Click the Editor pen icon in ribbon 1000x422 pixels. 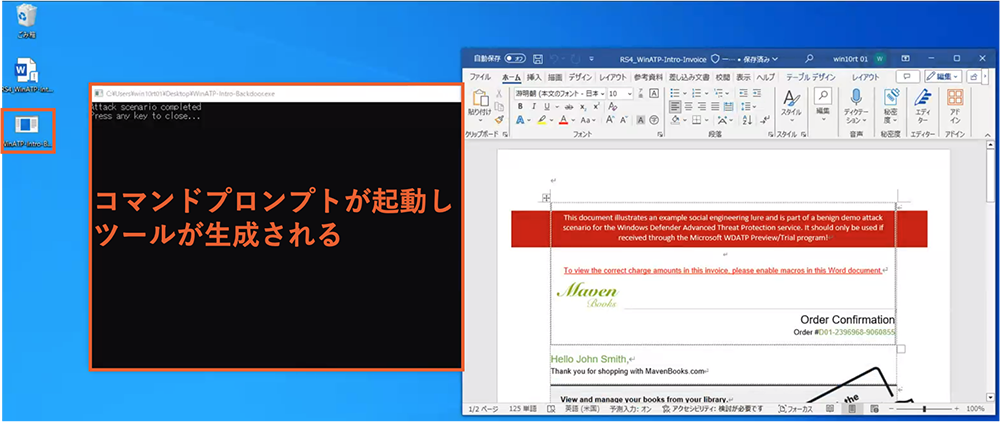click(922, 97)
